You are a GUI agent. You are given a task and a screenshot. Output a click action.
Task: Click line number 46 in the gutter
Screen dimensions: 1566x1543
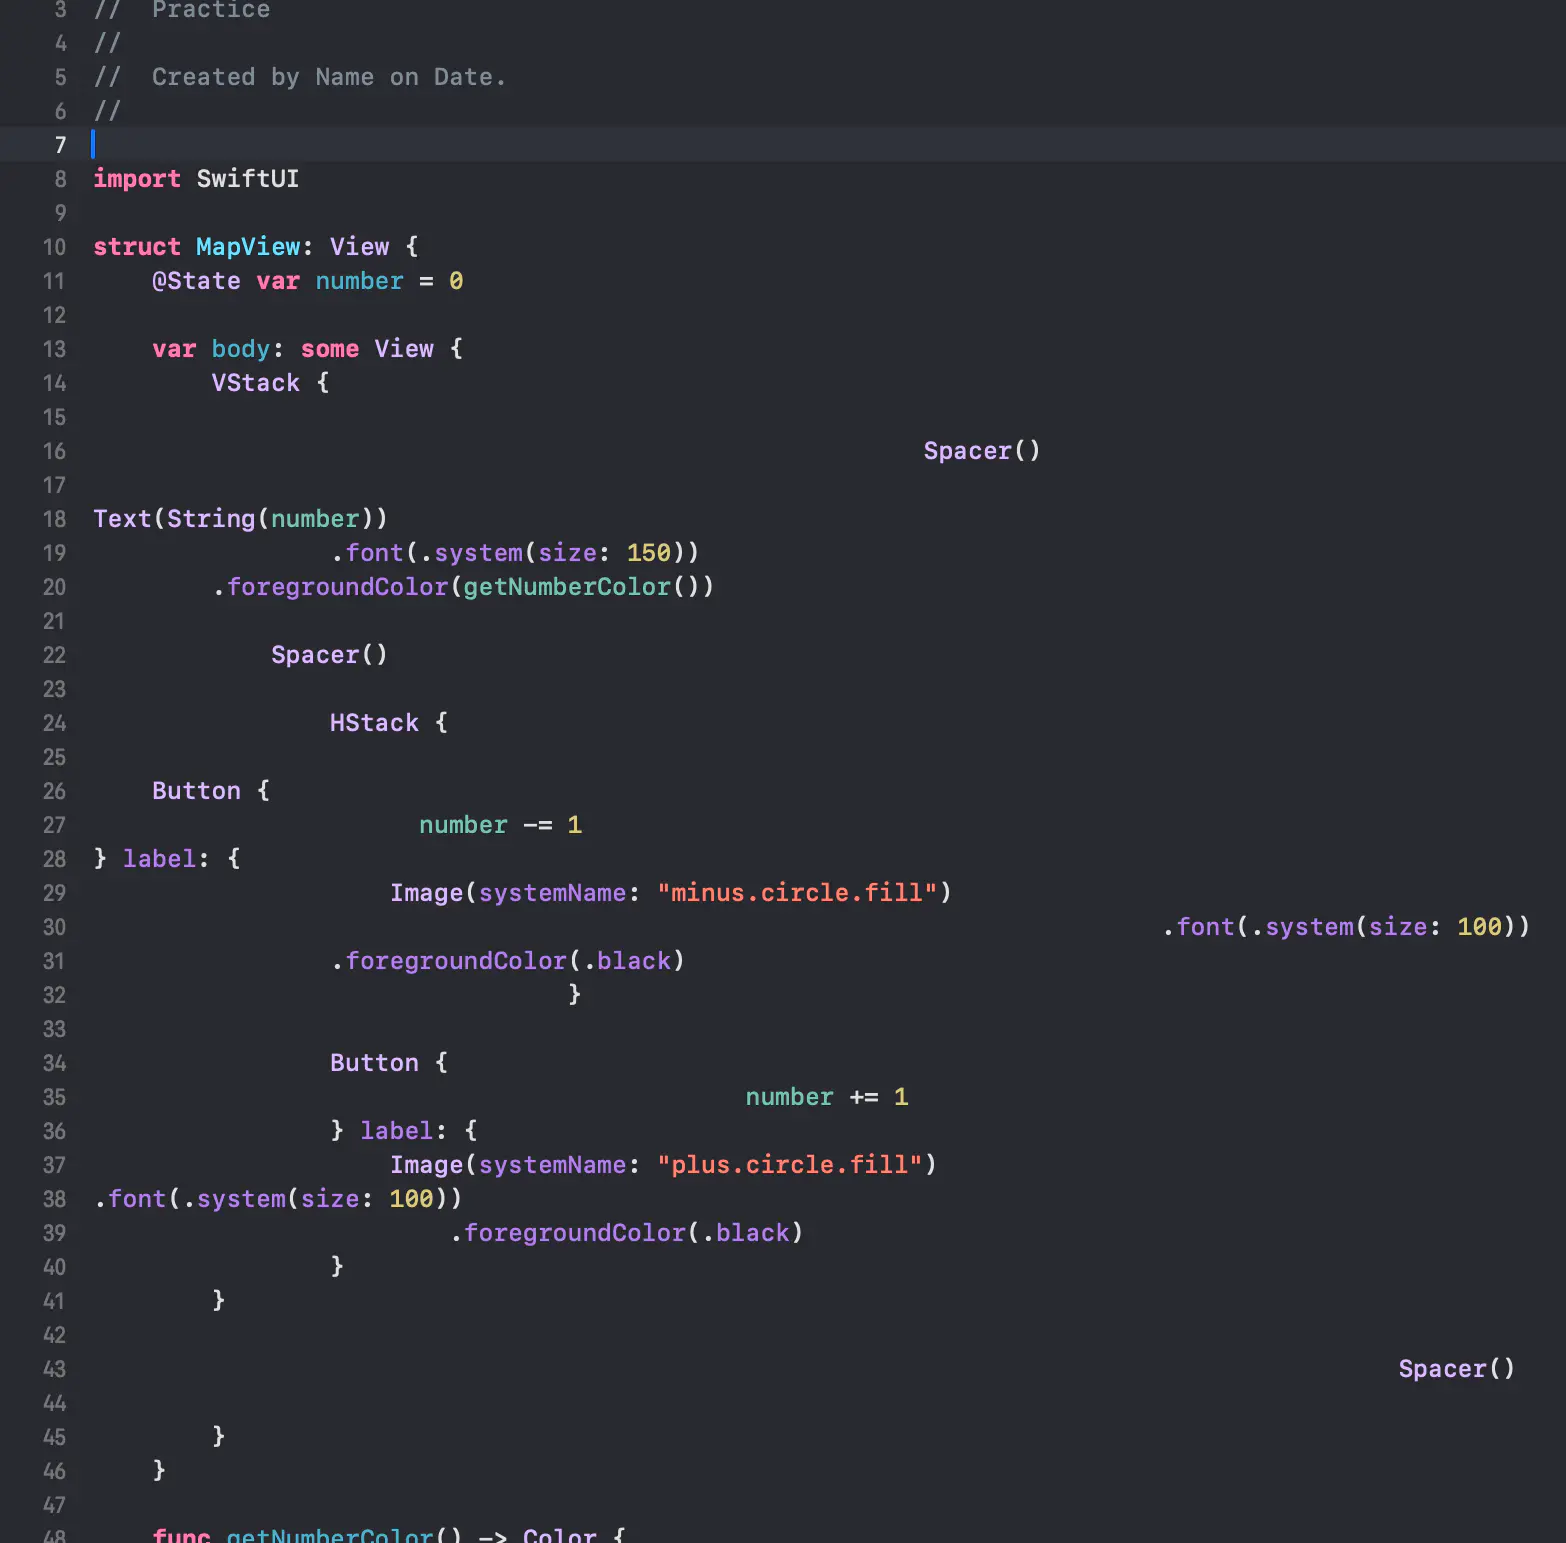click(x=54, y=1471)
